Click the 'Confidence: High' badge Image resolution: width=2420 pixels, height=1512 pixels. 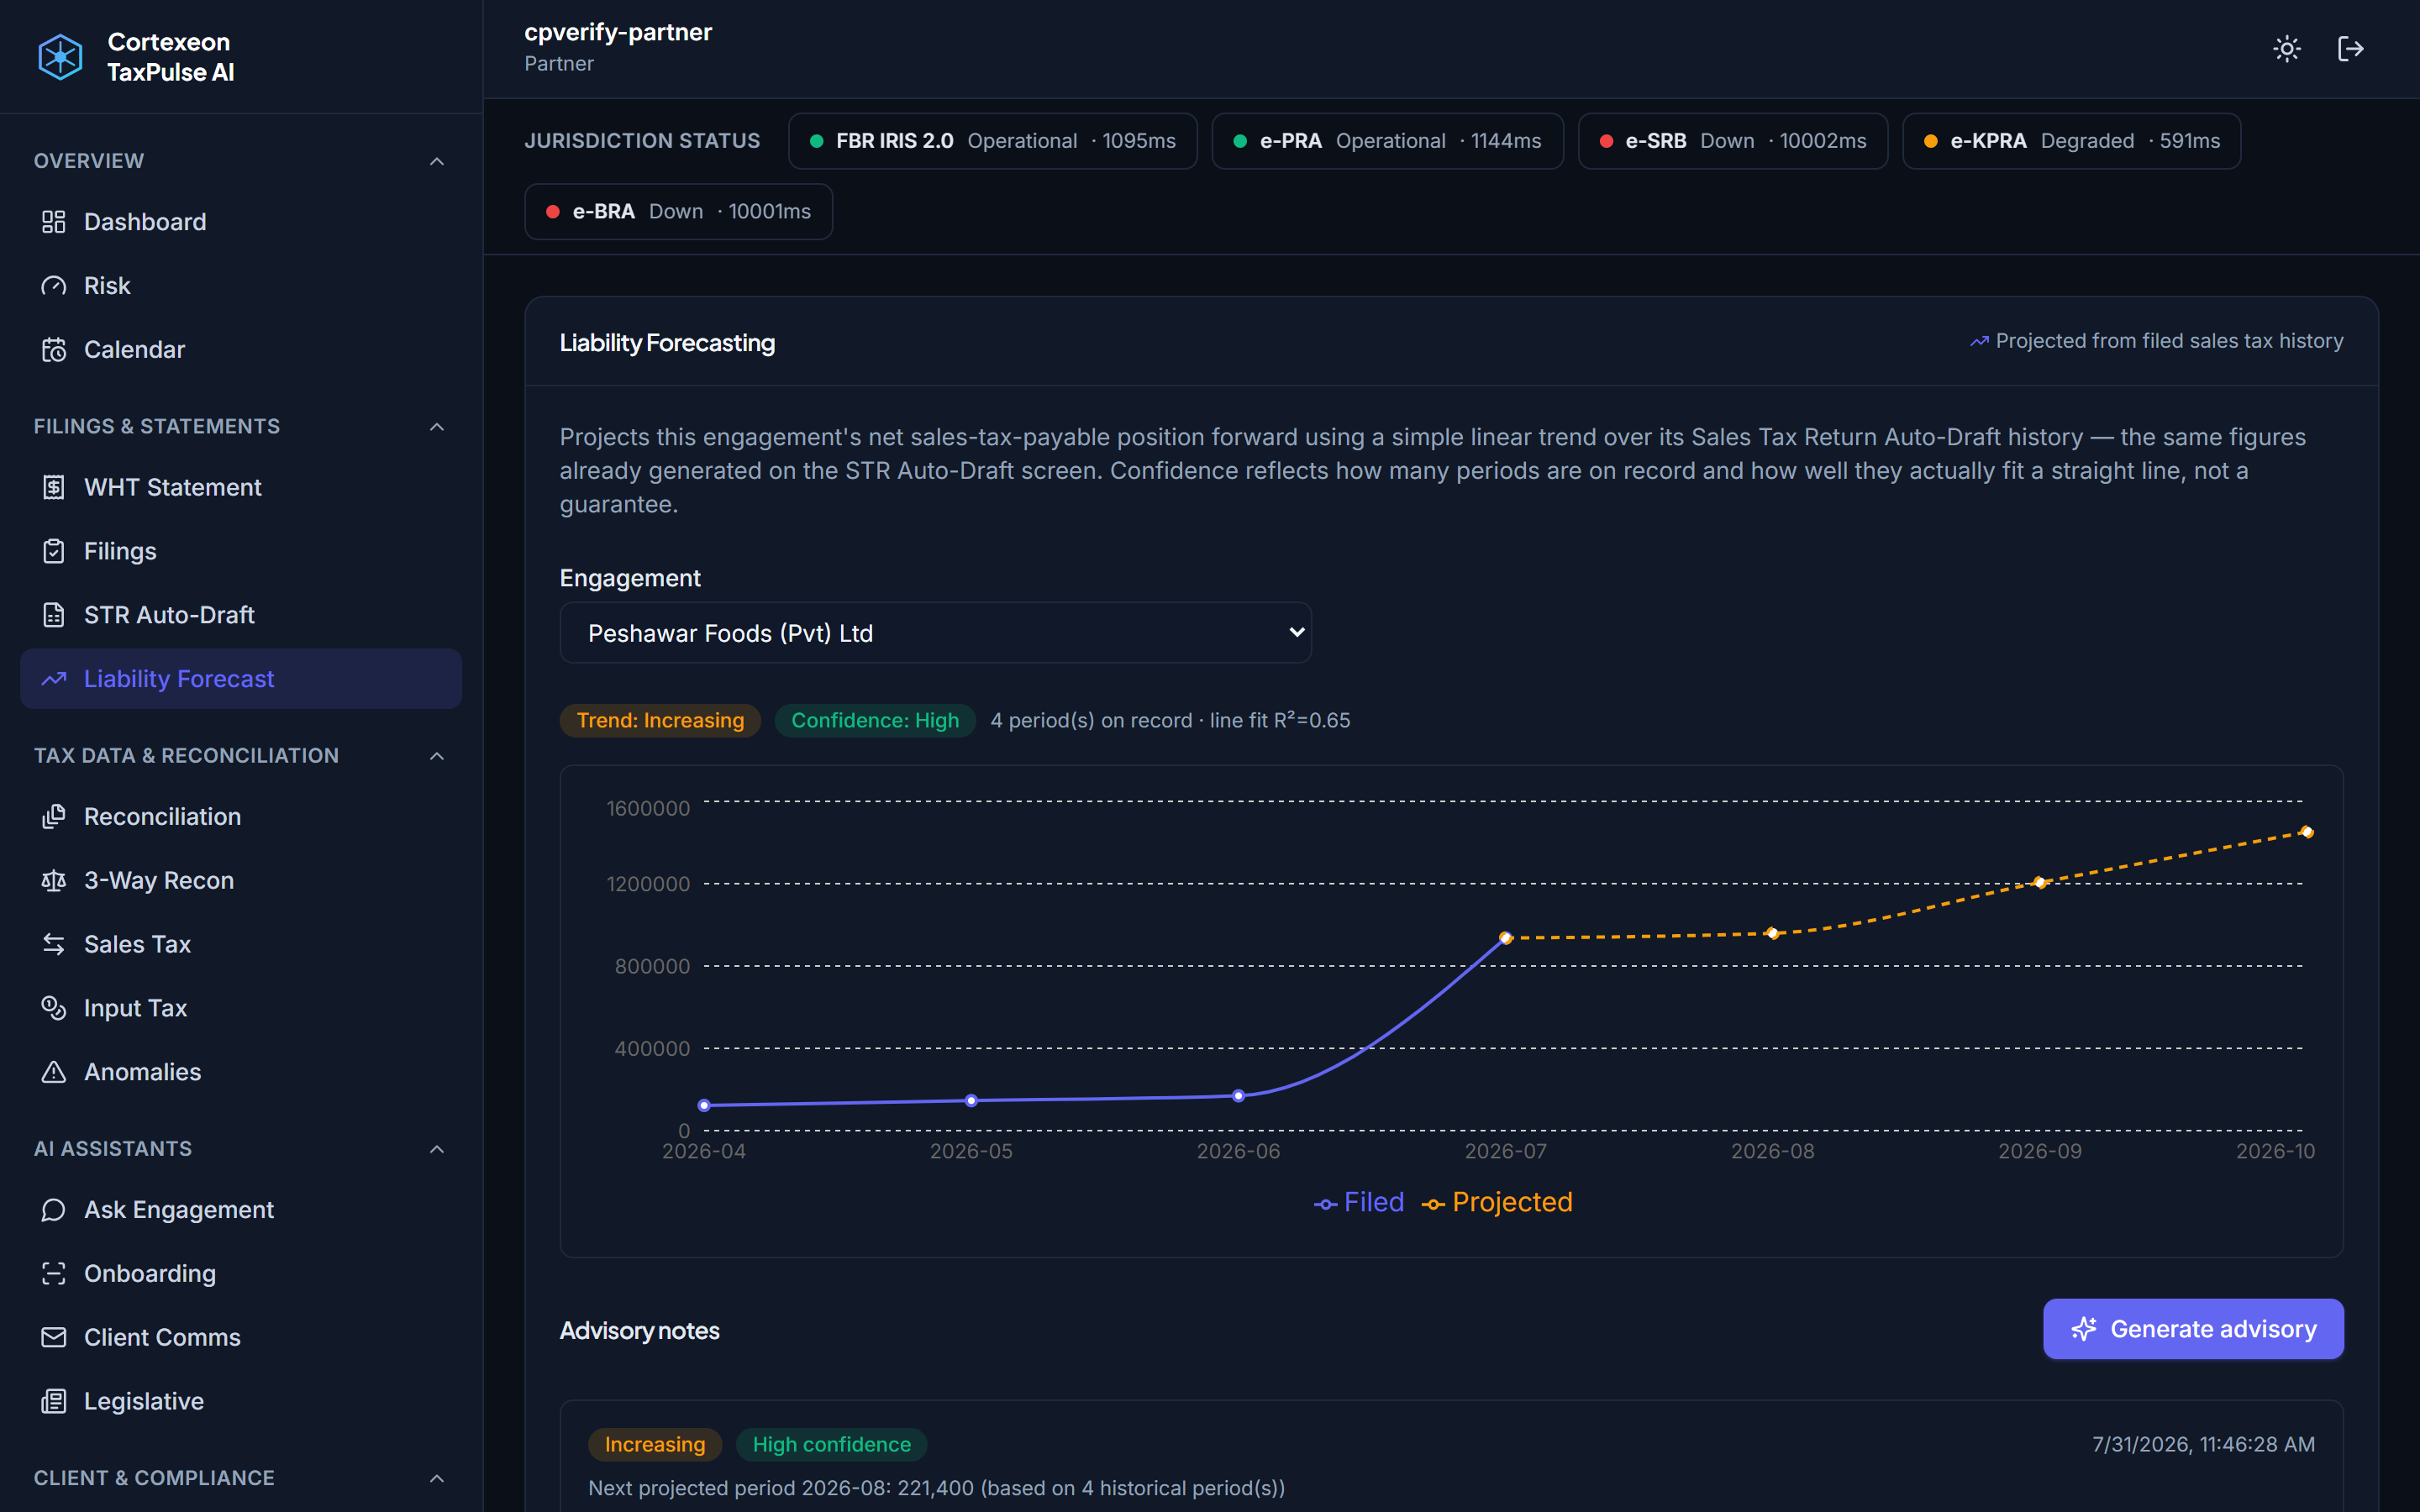[875, 721]
